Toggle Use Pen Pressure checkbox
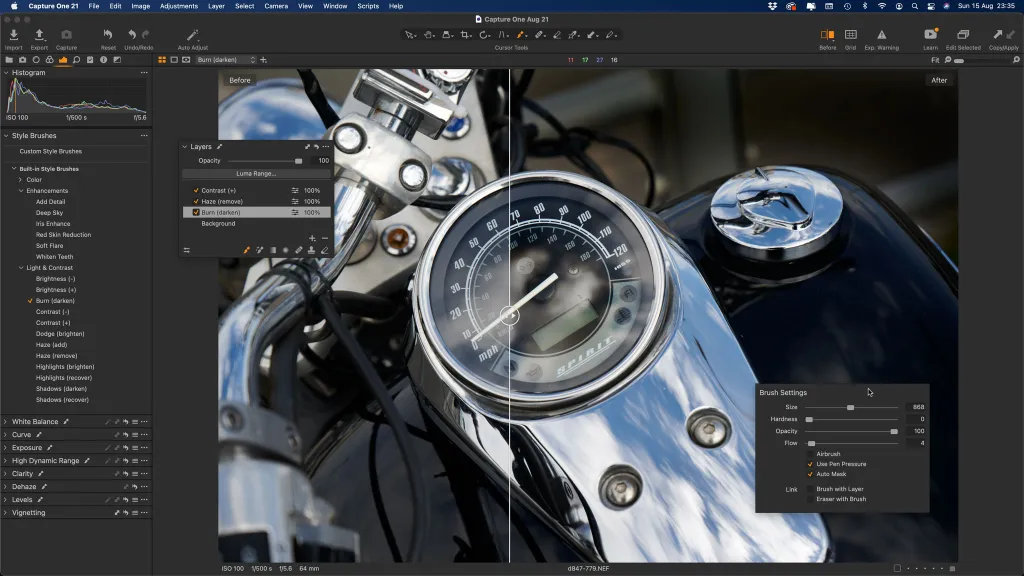The height and width of the screenshot is (576, 1024). click(x=810, y=464)
